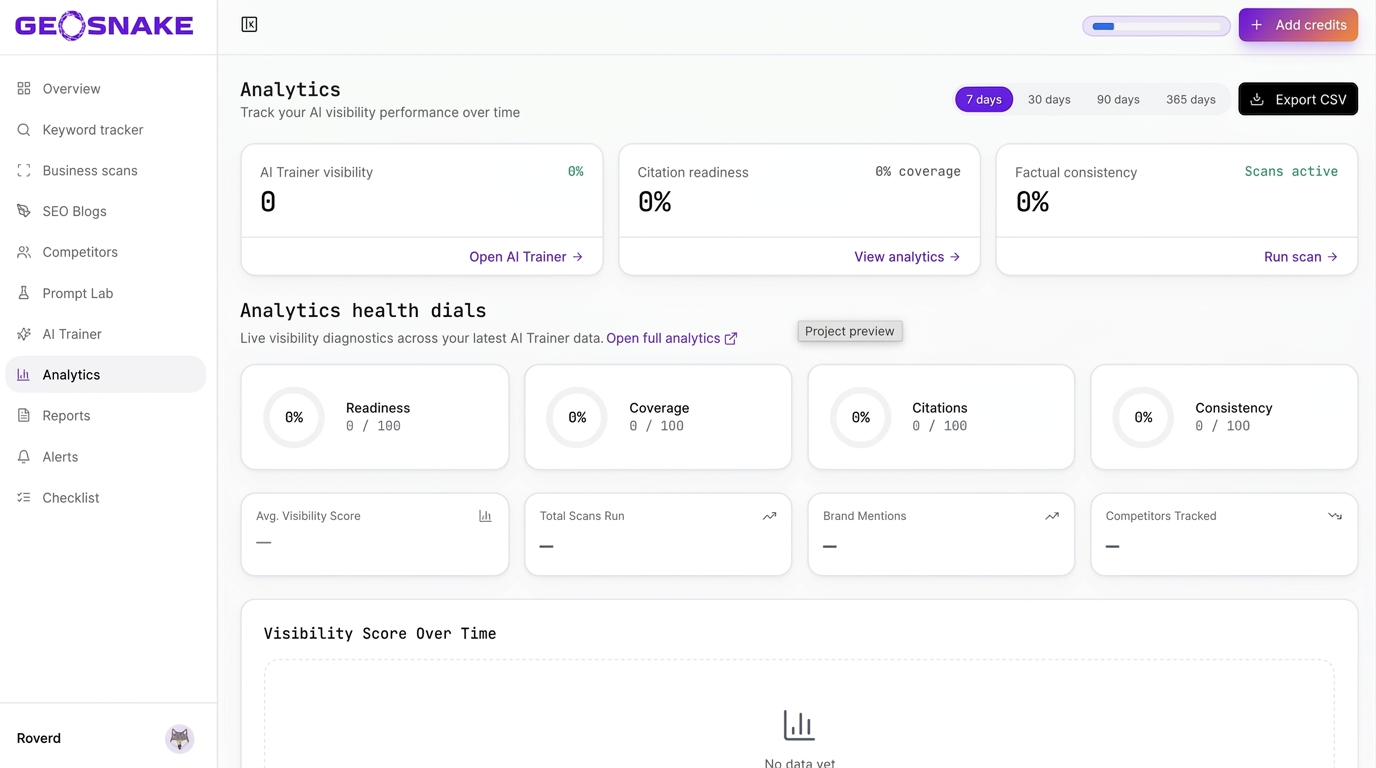Go to Keyword tracker
The width and height of the screenshot is (1376, 768).
point(106,129)
